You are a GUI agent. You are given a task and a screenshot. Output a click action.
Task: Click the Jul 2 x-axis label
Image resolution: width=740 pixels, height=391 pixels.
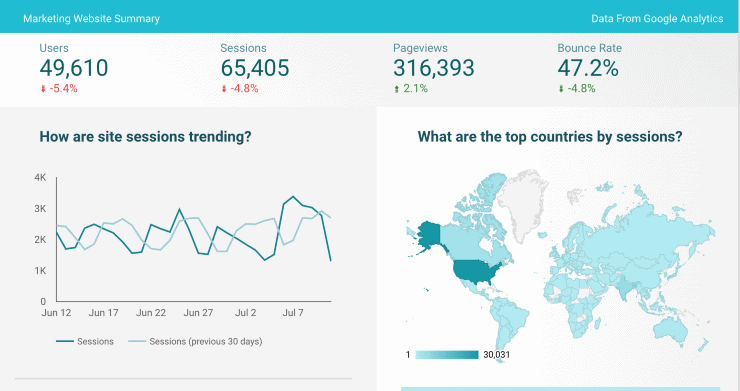click(245, 313)
